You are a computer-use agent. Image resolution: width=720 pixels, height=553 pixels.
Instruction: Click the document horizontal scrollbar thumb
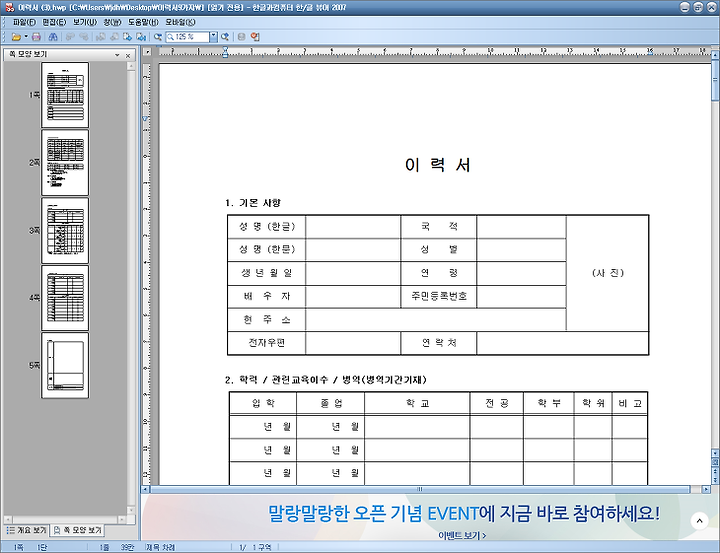point(420,490)
